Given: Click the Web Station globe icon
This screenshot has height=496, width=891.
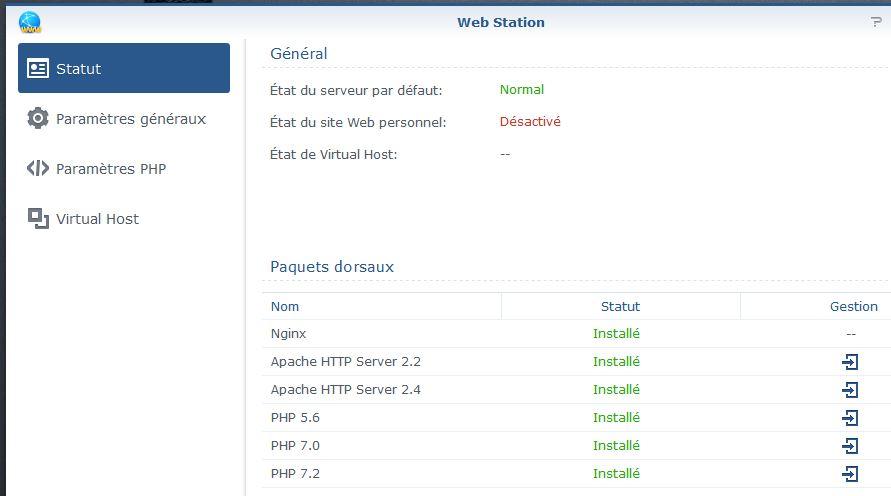Looking at the screenshot, I should (x=30, y=22).
